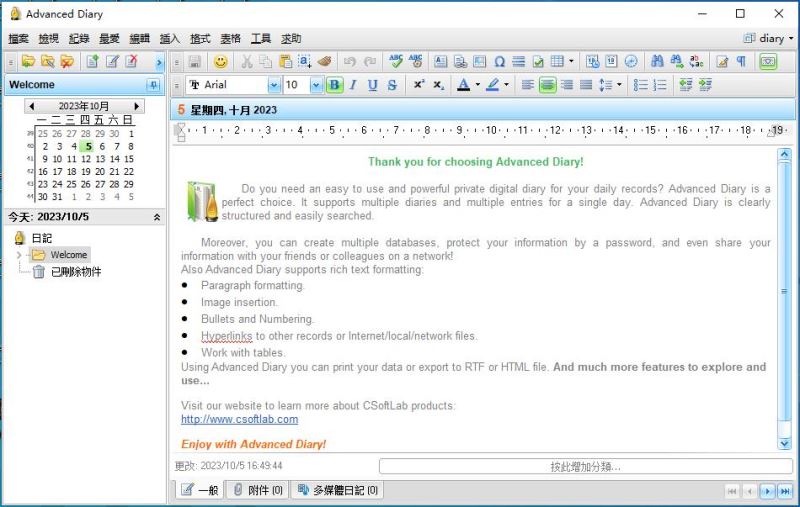The width and height of the screenshot is (800, 507).
Task: Open line spacing dropdown arrow
Action: click(619, 85)
